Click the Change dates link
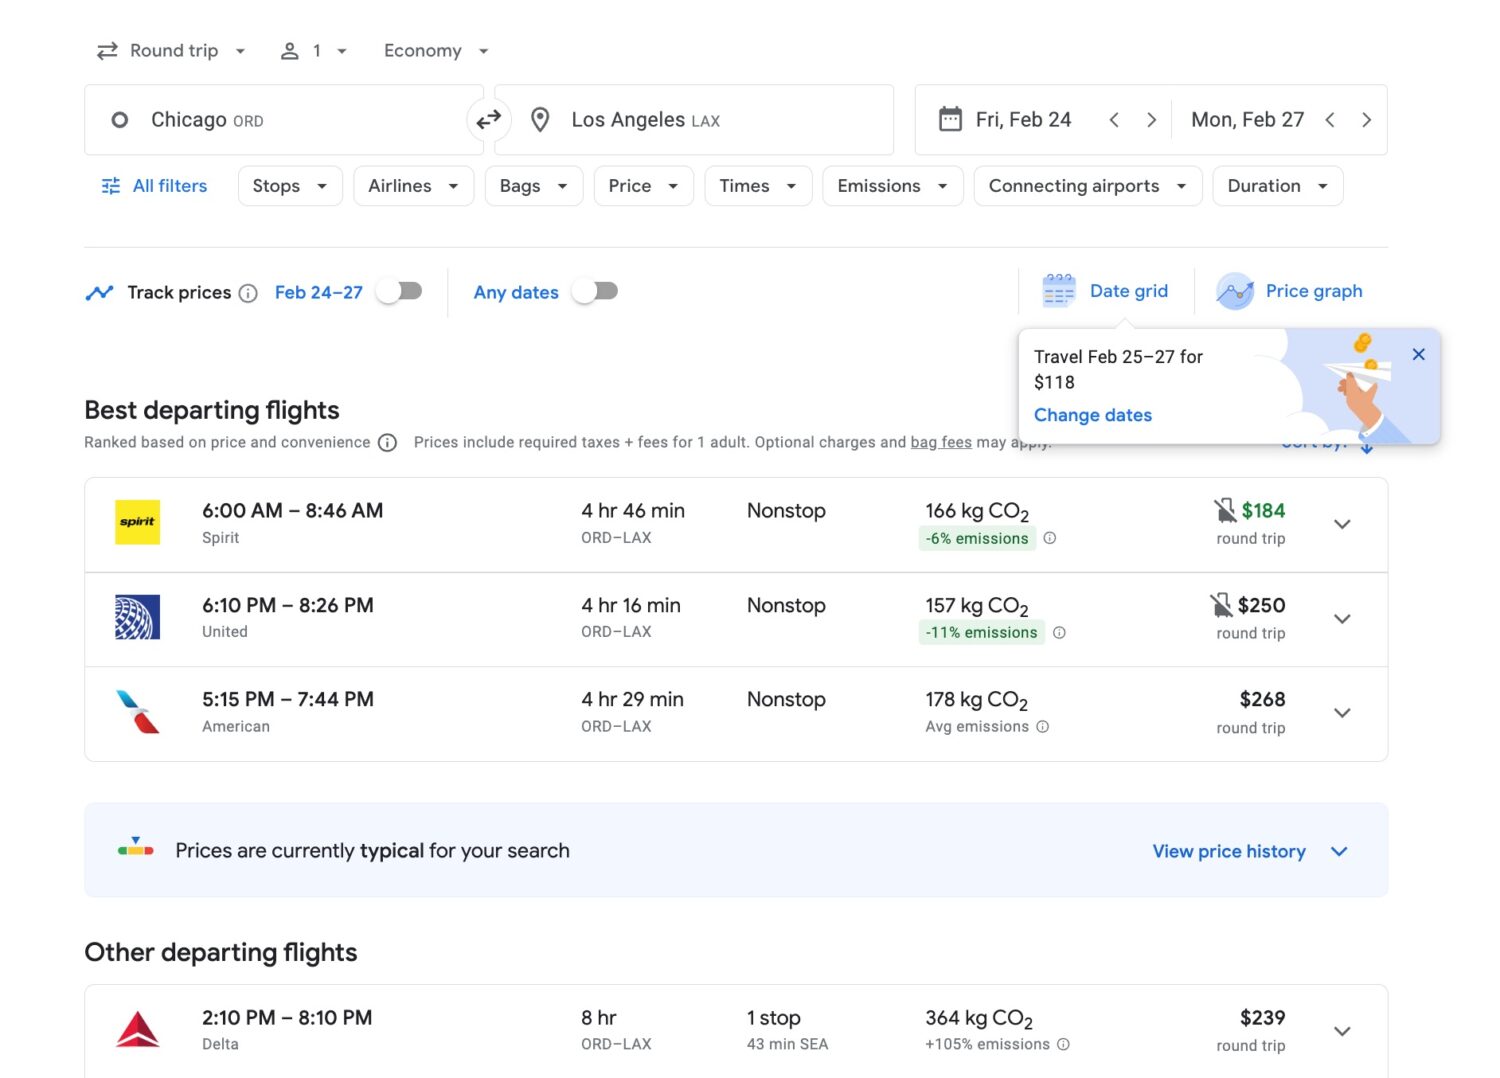 (x=1092, y=414)
